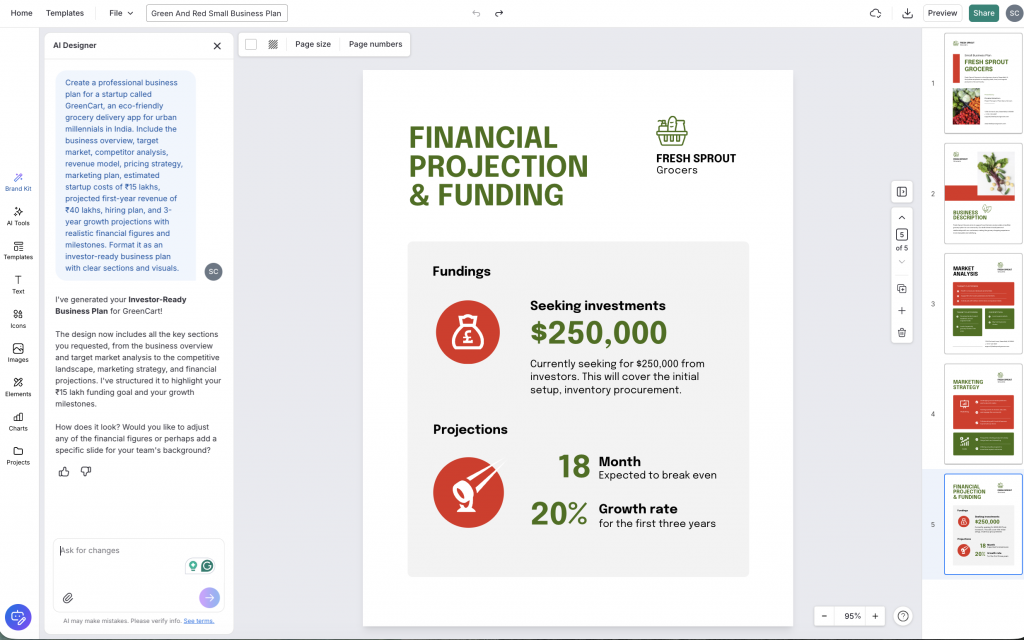Delete the current page
The height and width of the screenshot is (640, 1024).
[902, 333]
